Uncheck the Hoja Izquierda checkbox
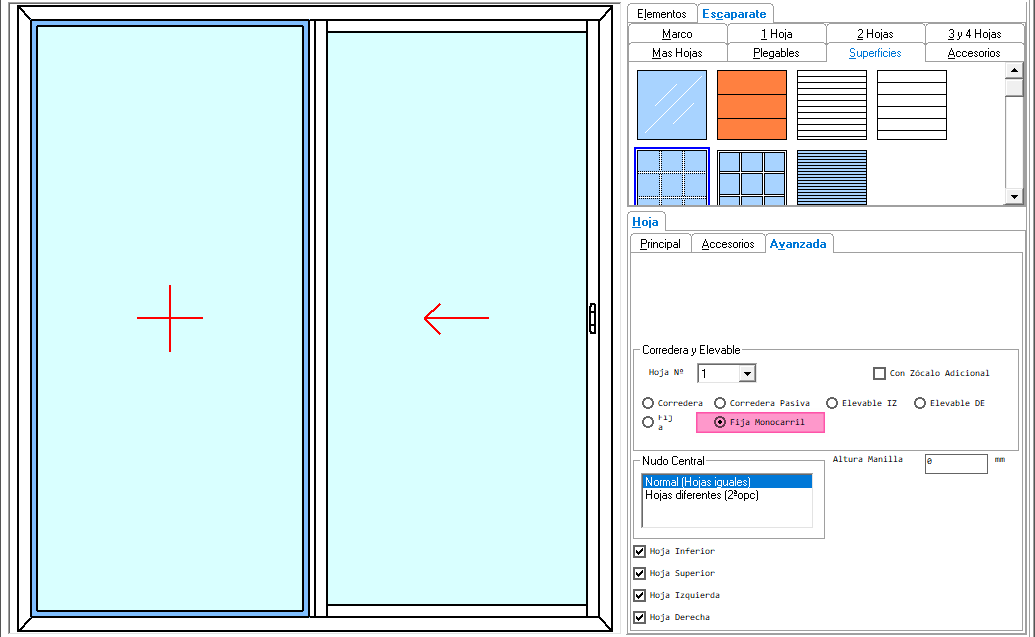Image resolution: width=1035 pixels, height=637 pixels. tap(640, 595)
